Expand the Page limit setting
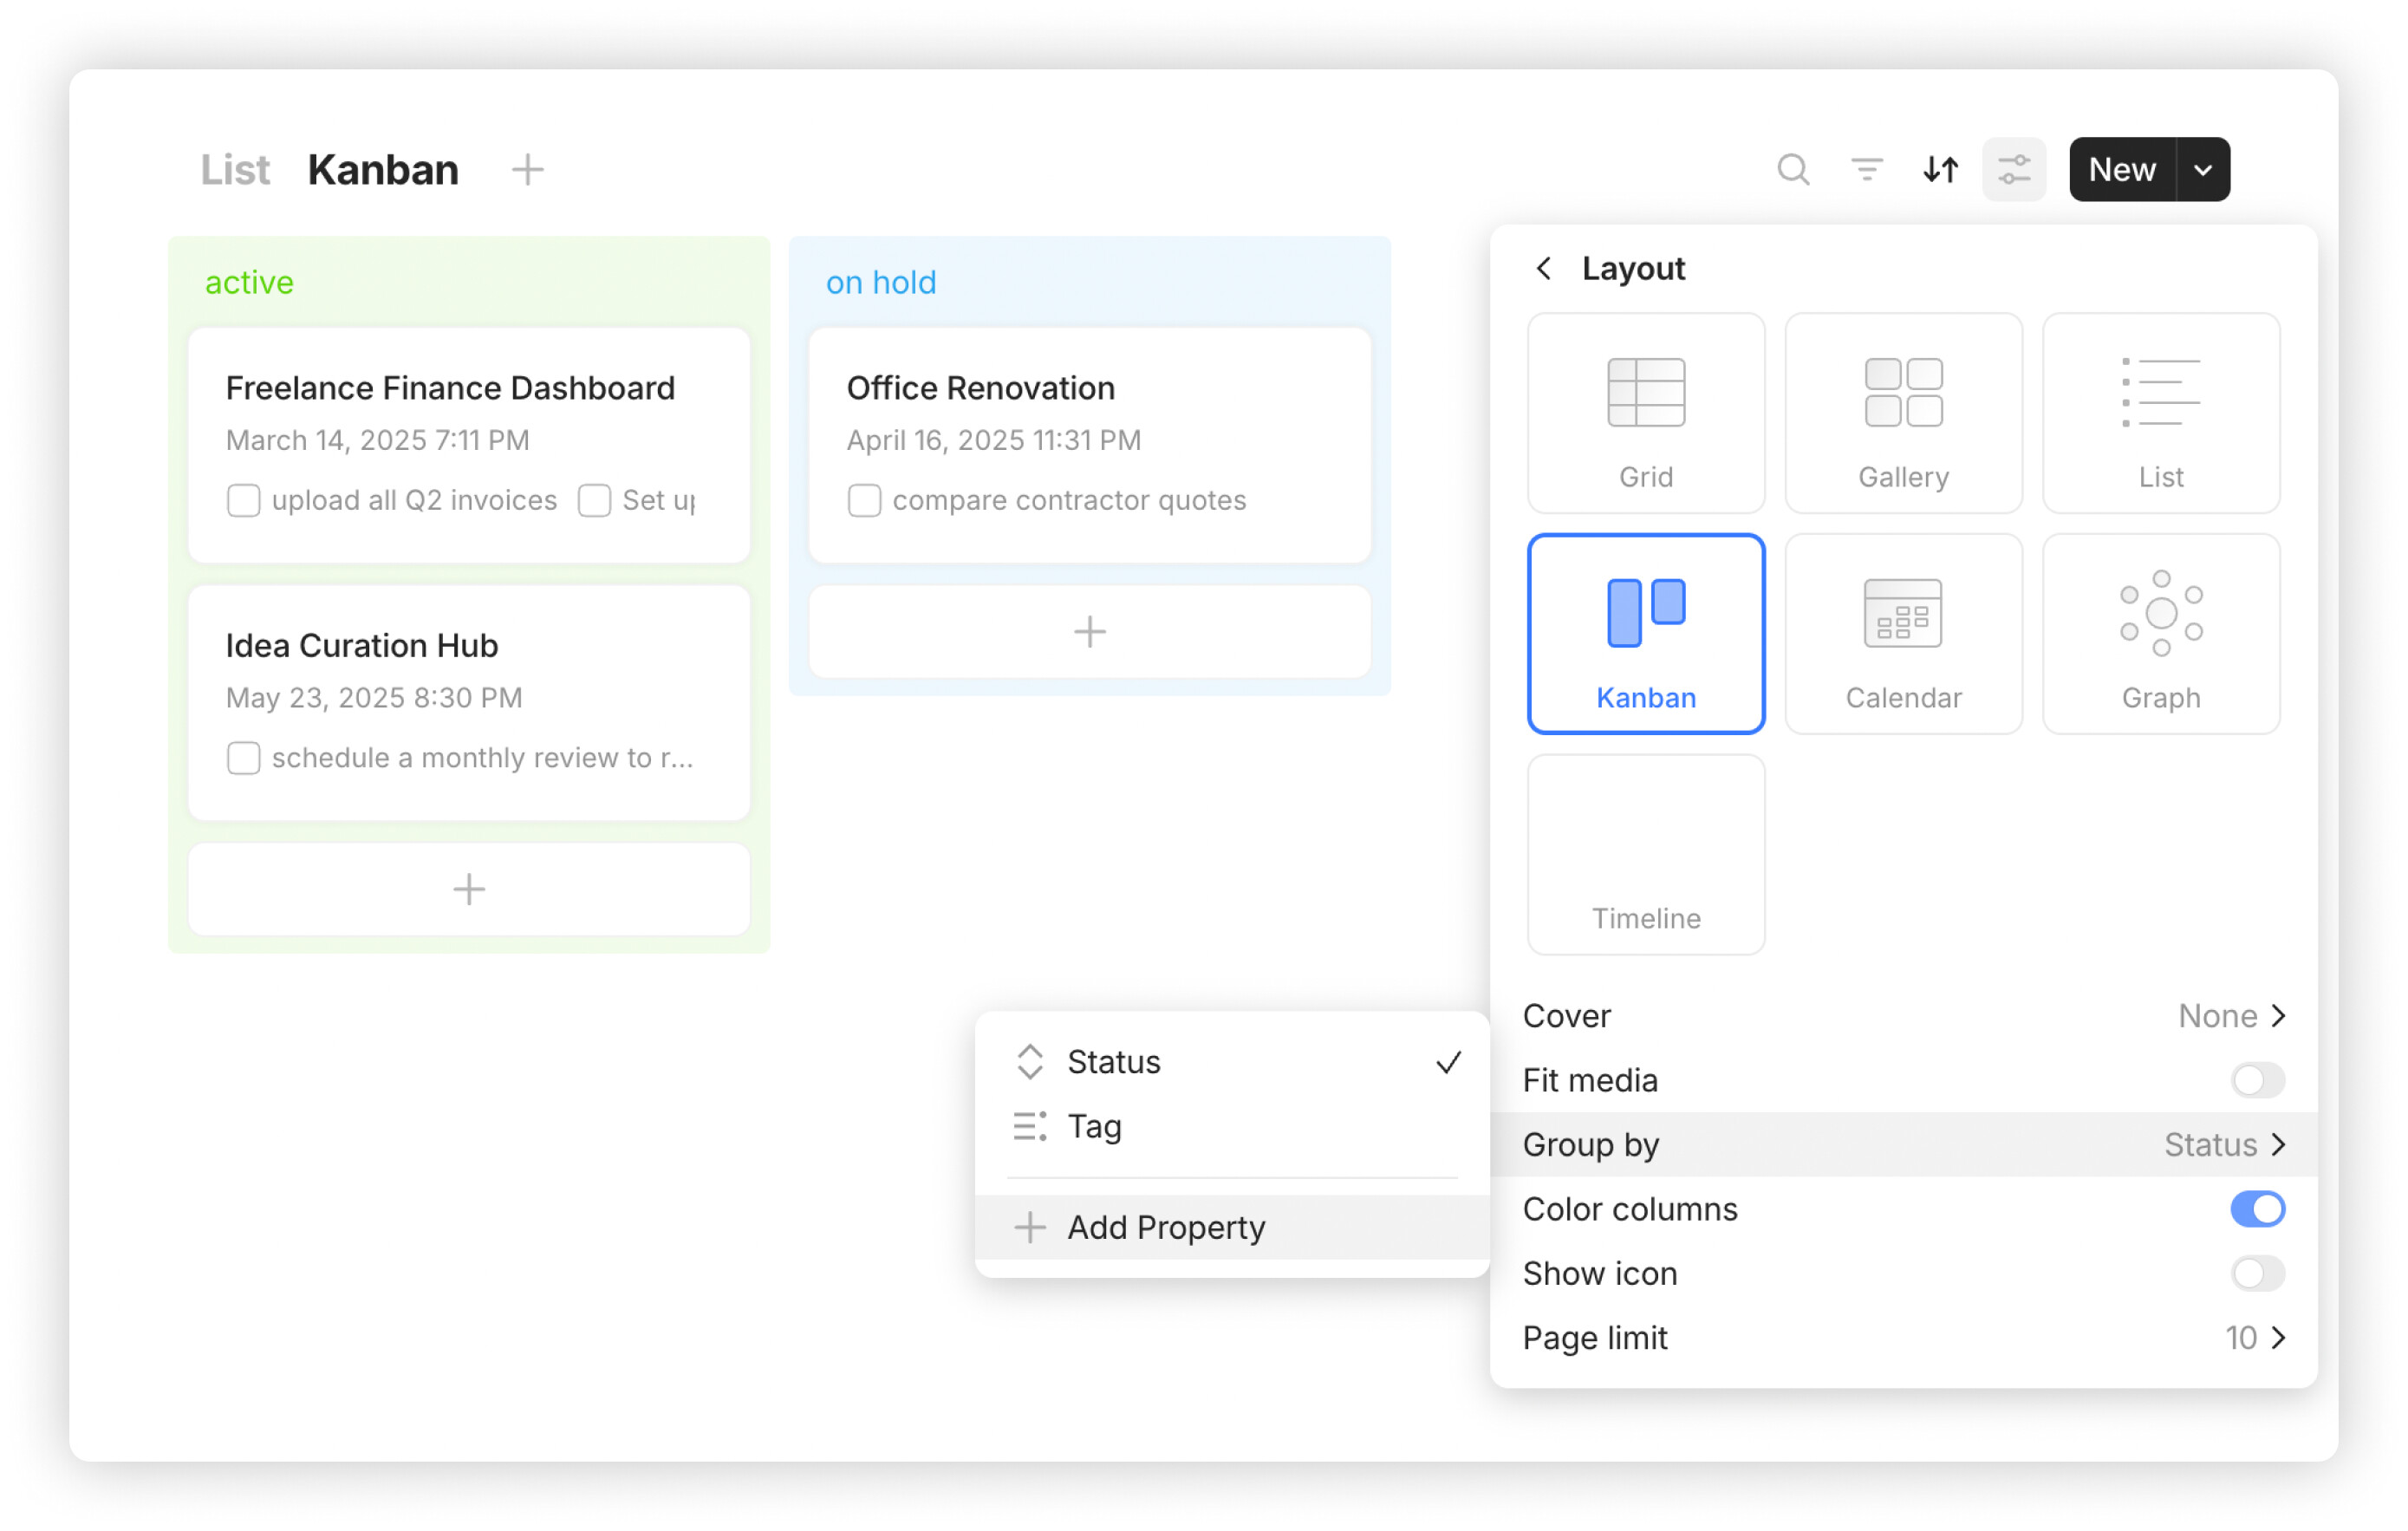 coord(2254,1338)
